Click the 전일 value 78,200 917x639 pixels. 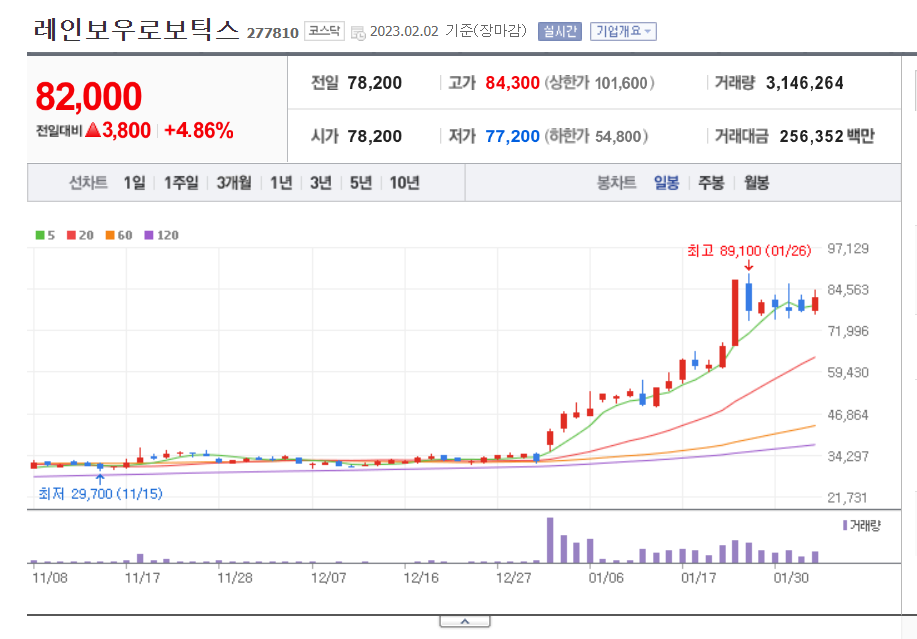[374, 83]
